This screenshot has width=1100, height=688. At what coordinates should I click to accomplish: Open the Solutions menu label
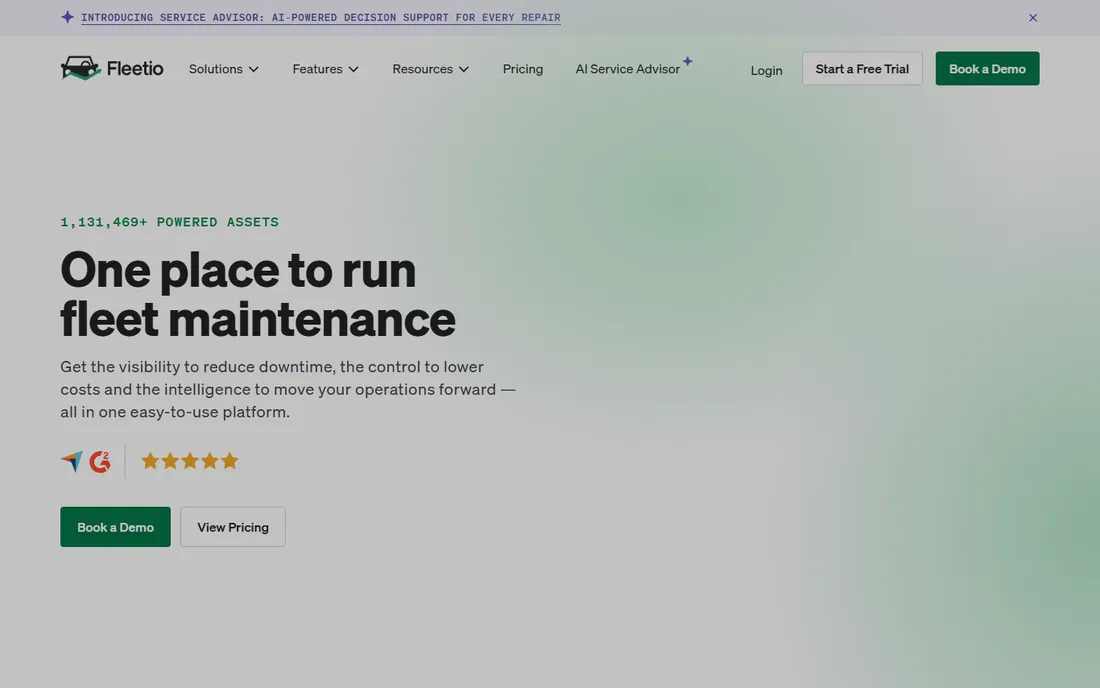click(x=215, y=69)
